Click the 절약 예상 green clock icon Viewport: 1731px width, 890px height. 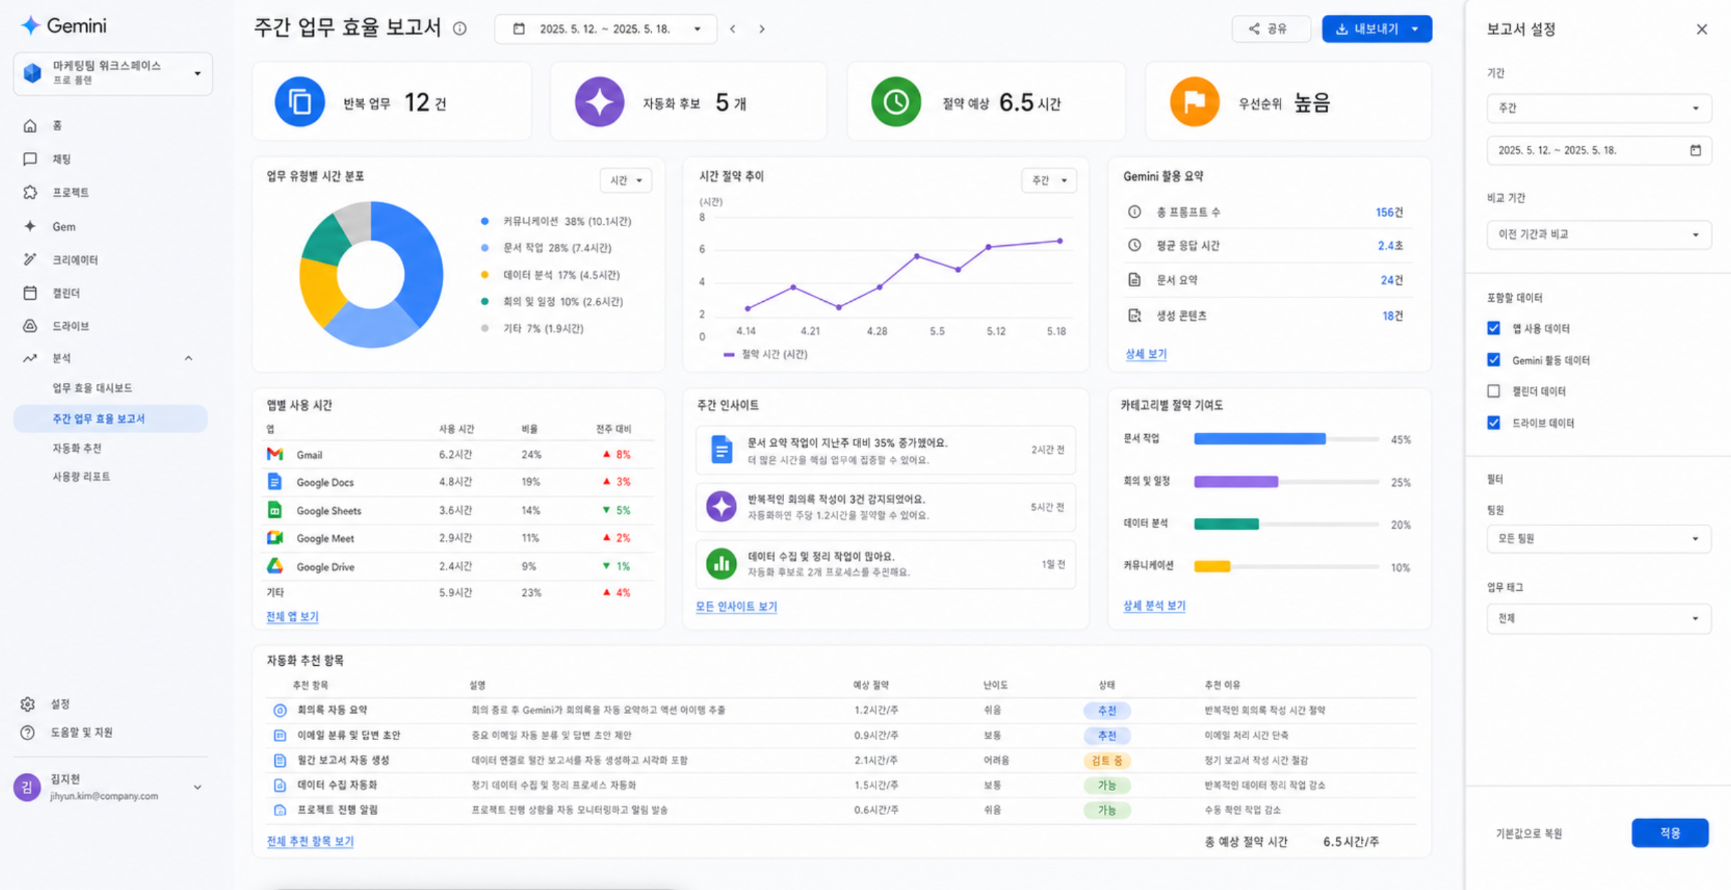pyautogui.click(x=896, y=102)
